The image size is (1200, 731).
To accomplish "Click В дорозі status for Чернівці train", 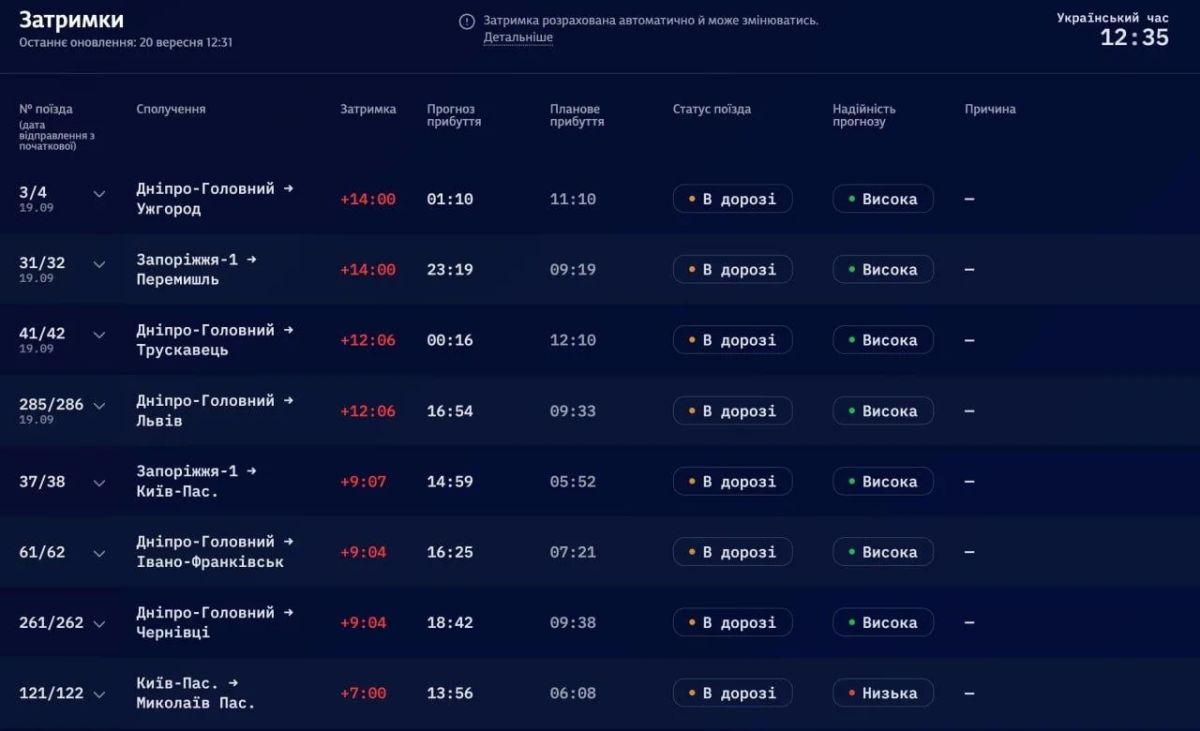I will 732,622.
